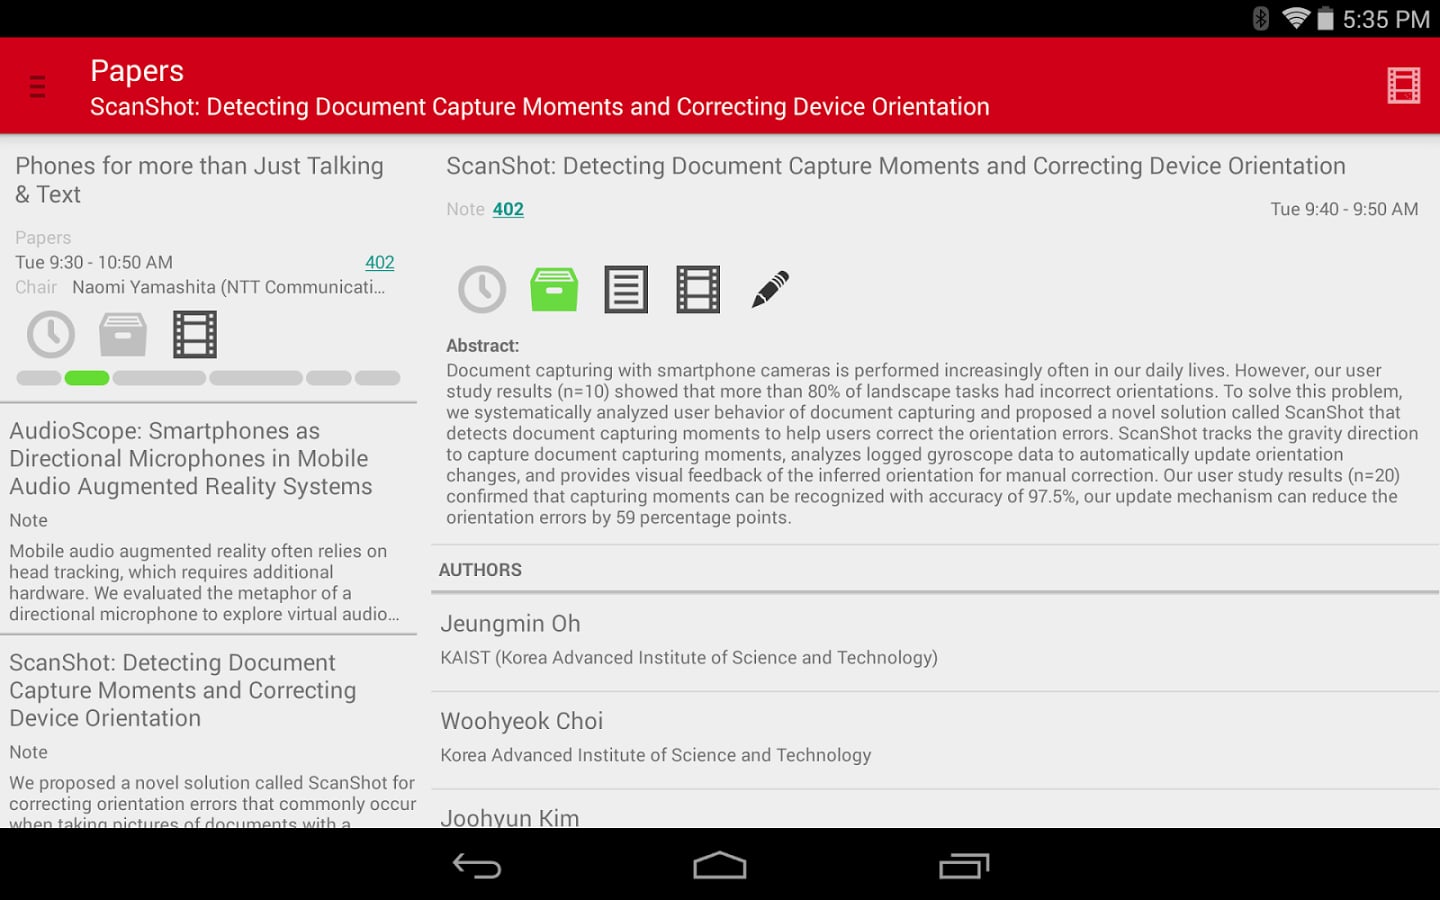
Task: Tap the gray archive box icon in session panel
Action: click(123, 334)
